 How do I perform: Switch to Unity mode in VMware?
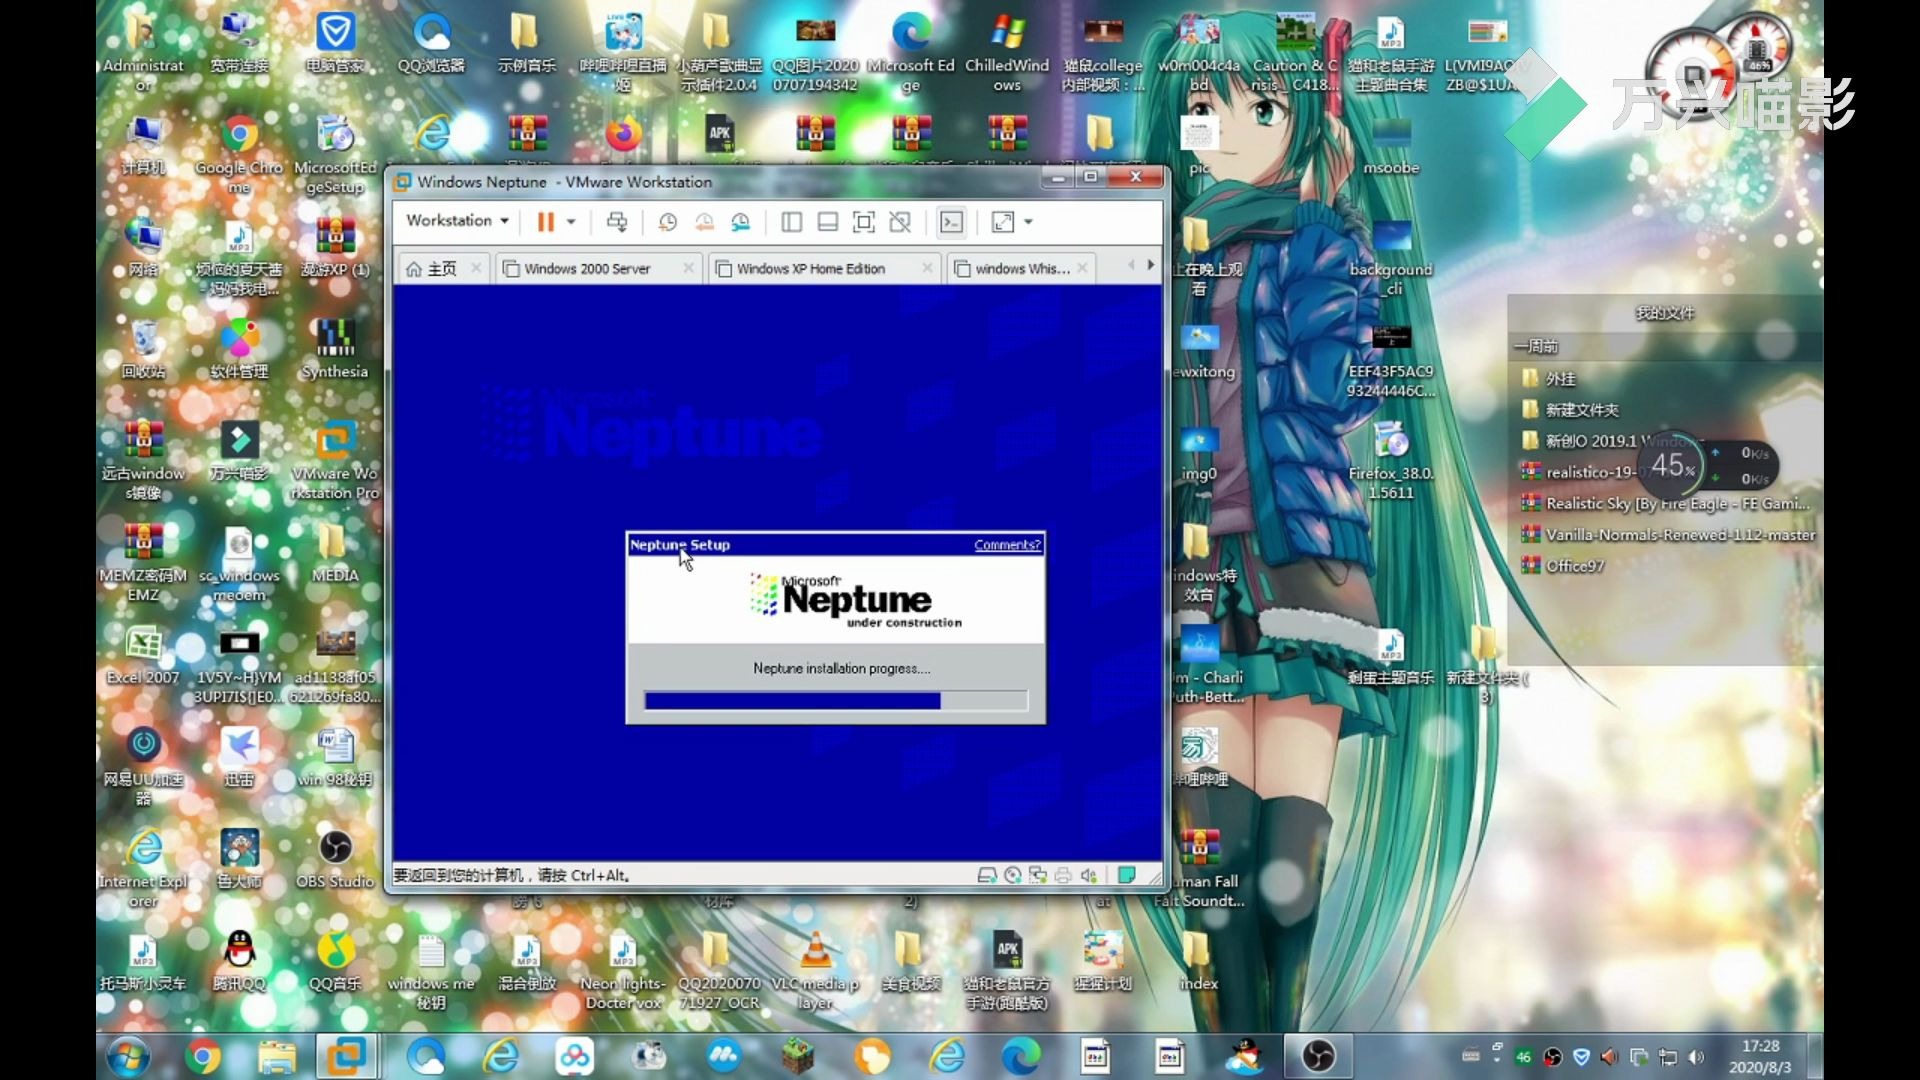pyautogui.click(x=900, y=222)
